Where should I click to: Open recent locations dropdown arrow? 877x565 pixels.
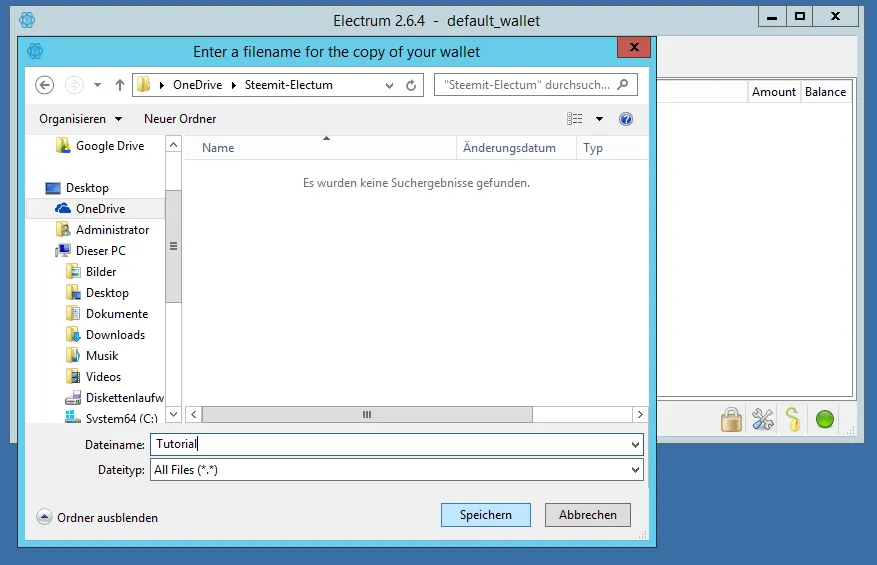97,85
